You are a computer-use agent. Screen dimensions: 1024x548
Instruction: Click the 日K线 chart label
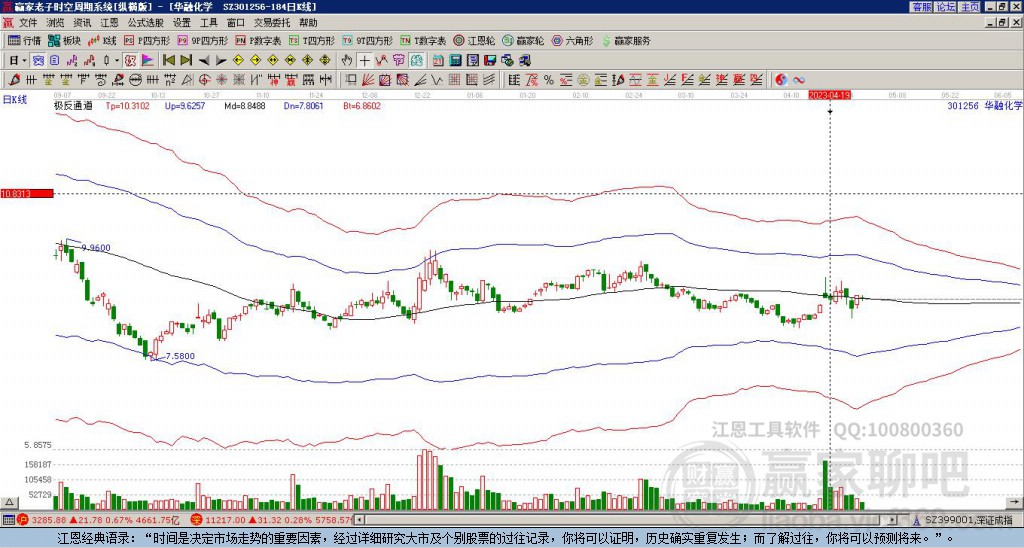point(15,100)
